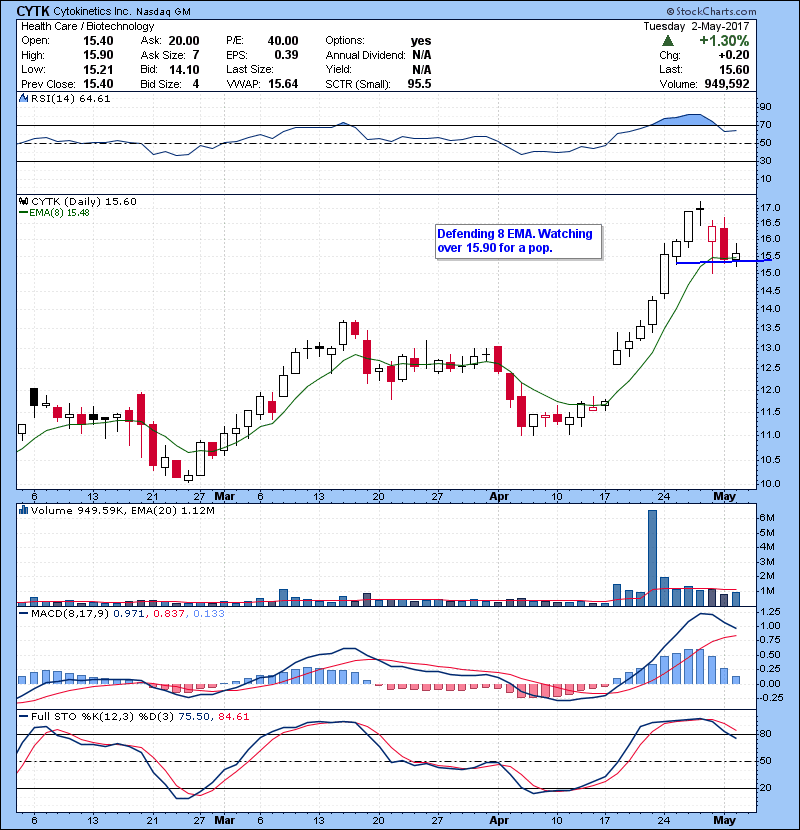The height and width of the screenshot is (830, 800).
Task: Click the RSI indicator icon beside RSI(14)
Action: click(x=23, y=98)
